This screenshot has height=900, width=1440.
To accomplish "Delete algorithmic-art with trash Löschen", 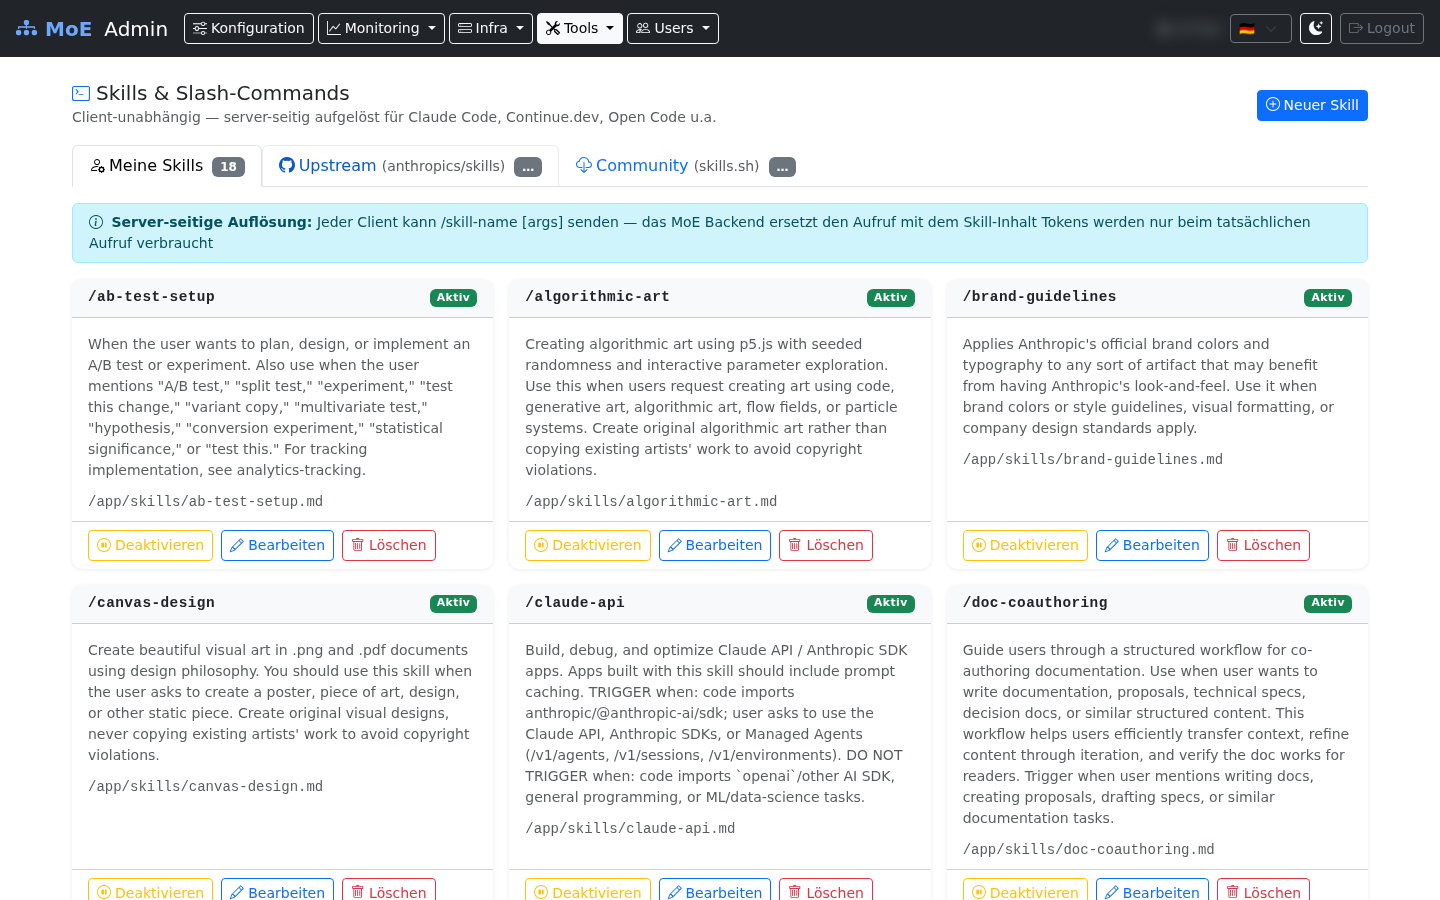I will tap(826, 545).
